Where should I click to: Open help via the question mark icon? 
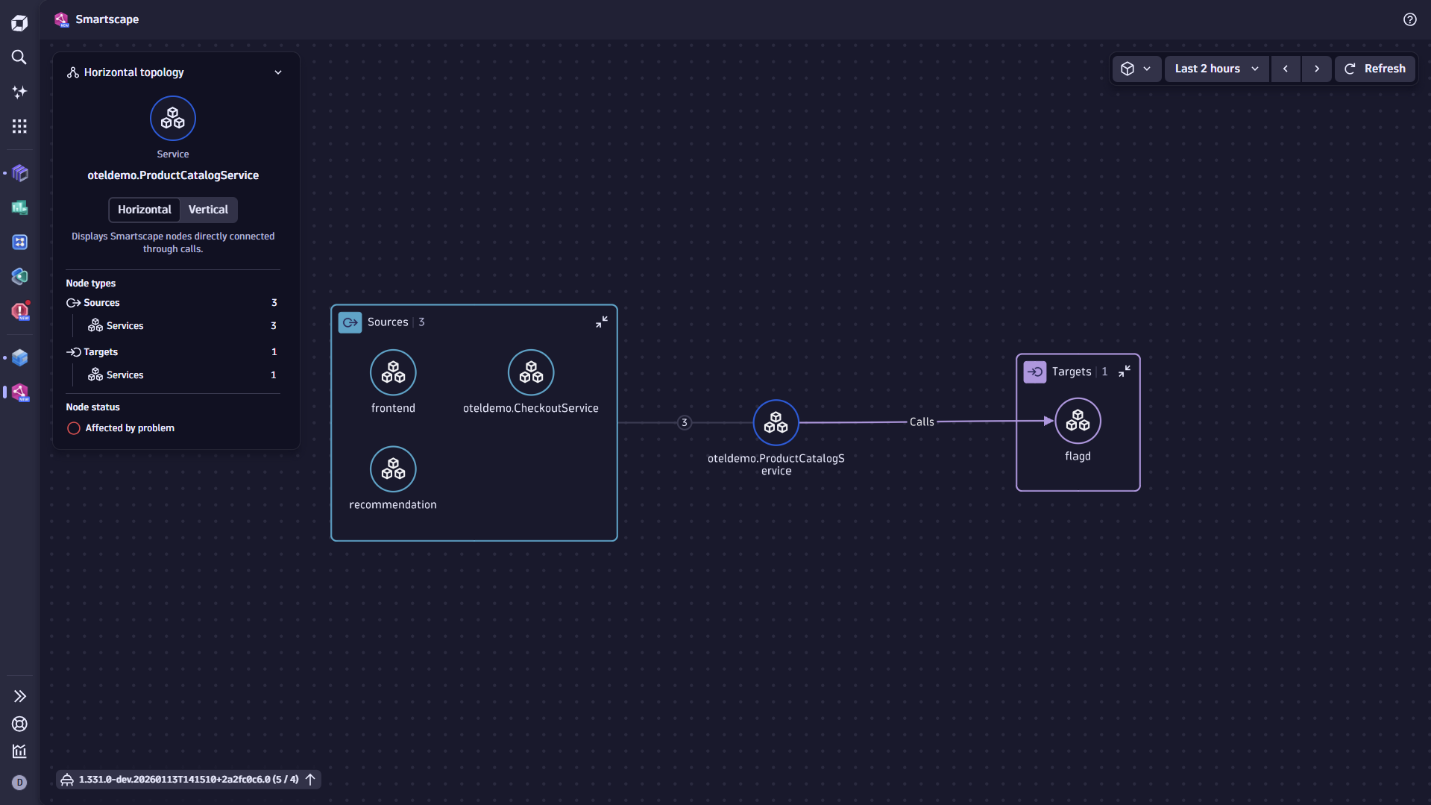(x=1410, y=19)
